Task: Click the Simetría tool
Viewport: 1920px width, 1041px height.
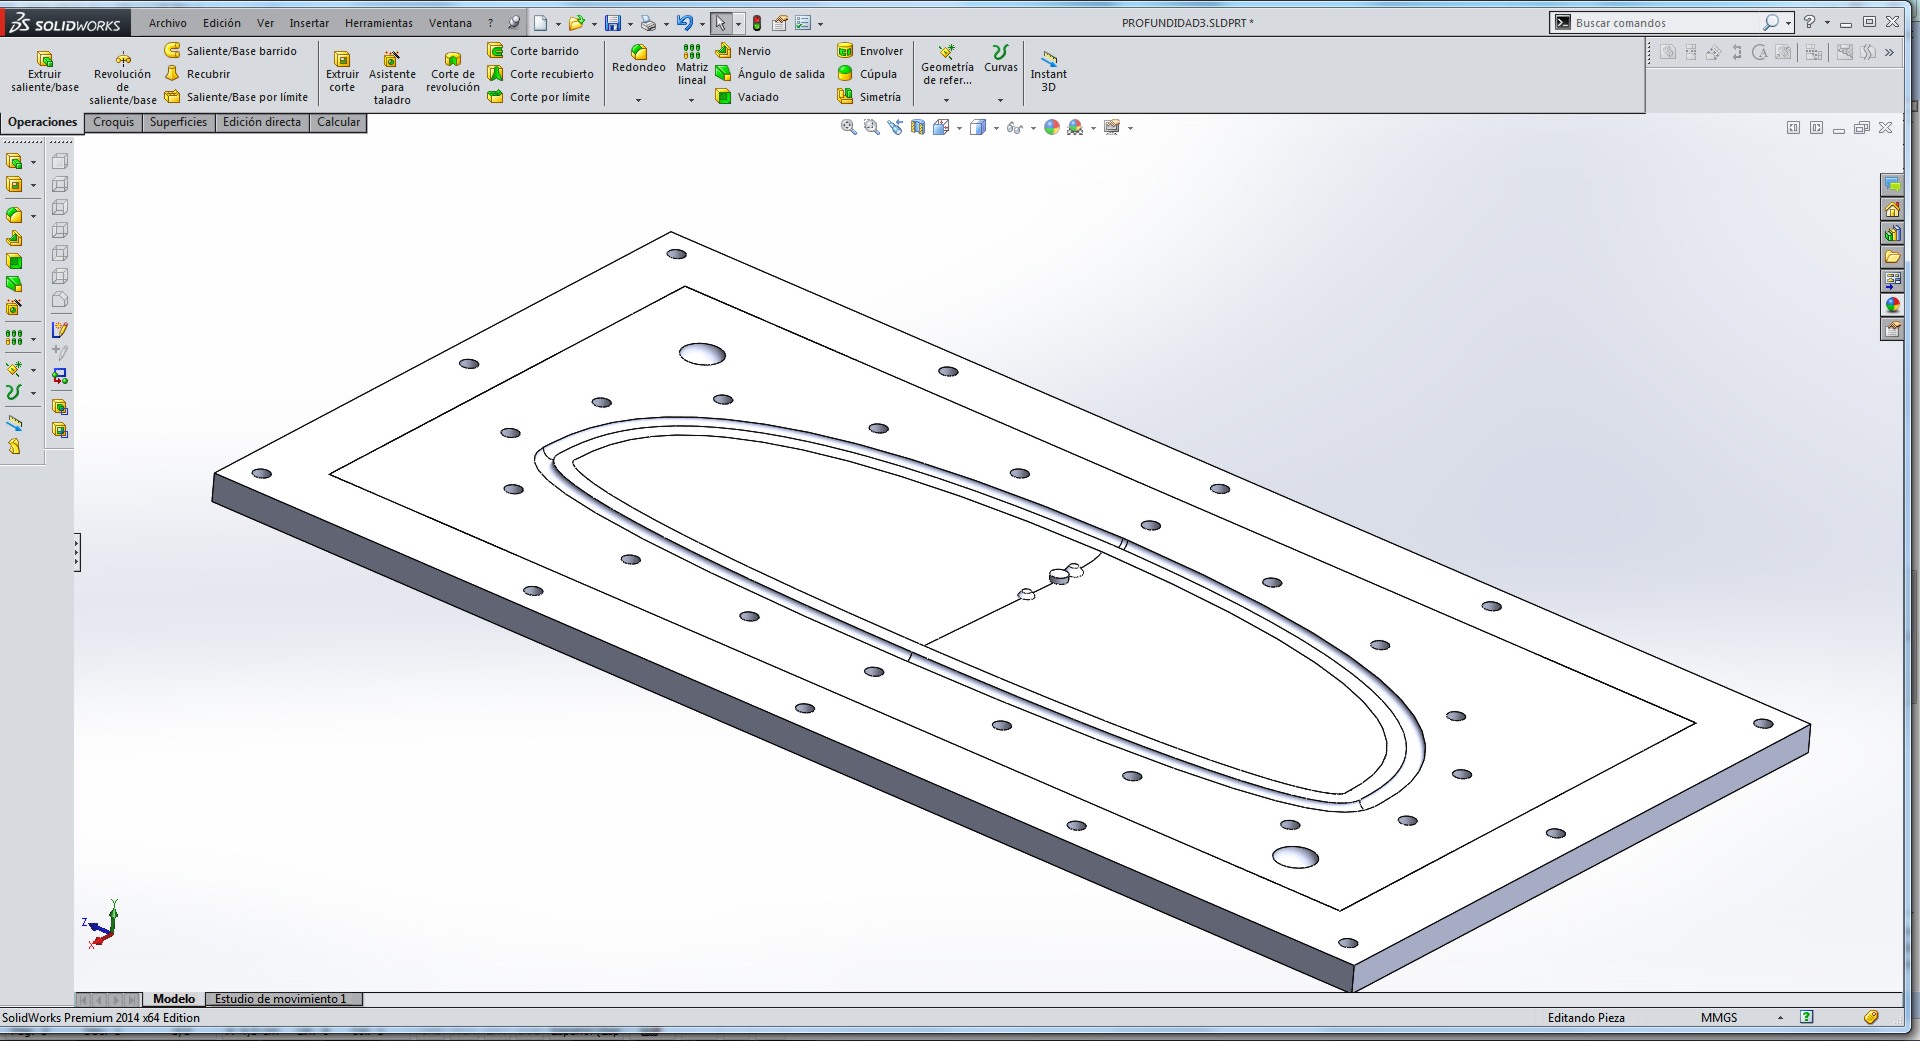Action: tap(846, 97)
